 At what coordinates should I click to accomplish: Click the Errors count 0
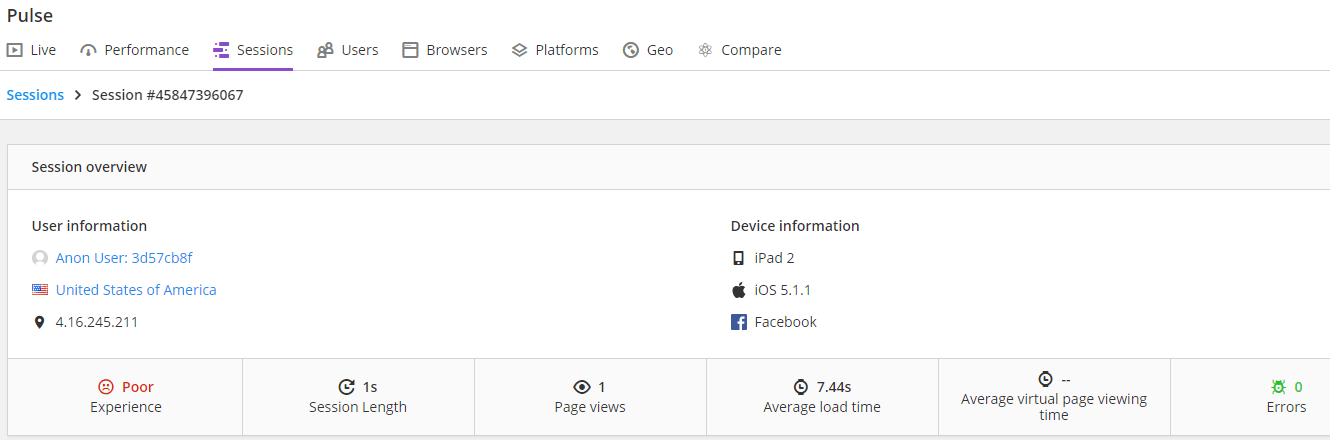[1298, 387]
